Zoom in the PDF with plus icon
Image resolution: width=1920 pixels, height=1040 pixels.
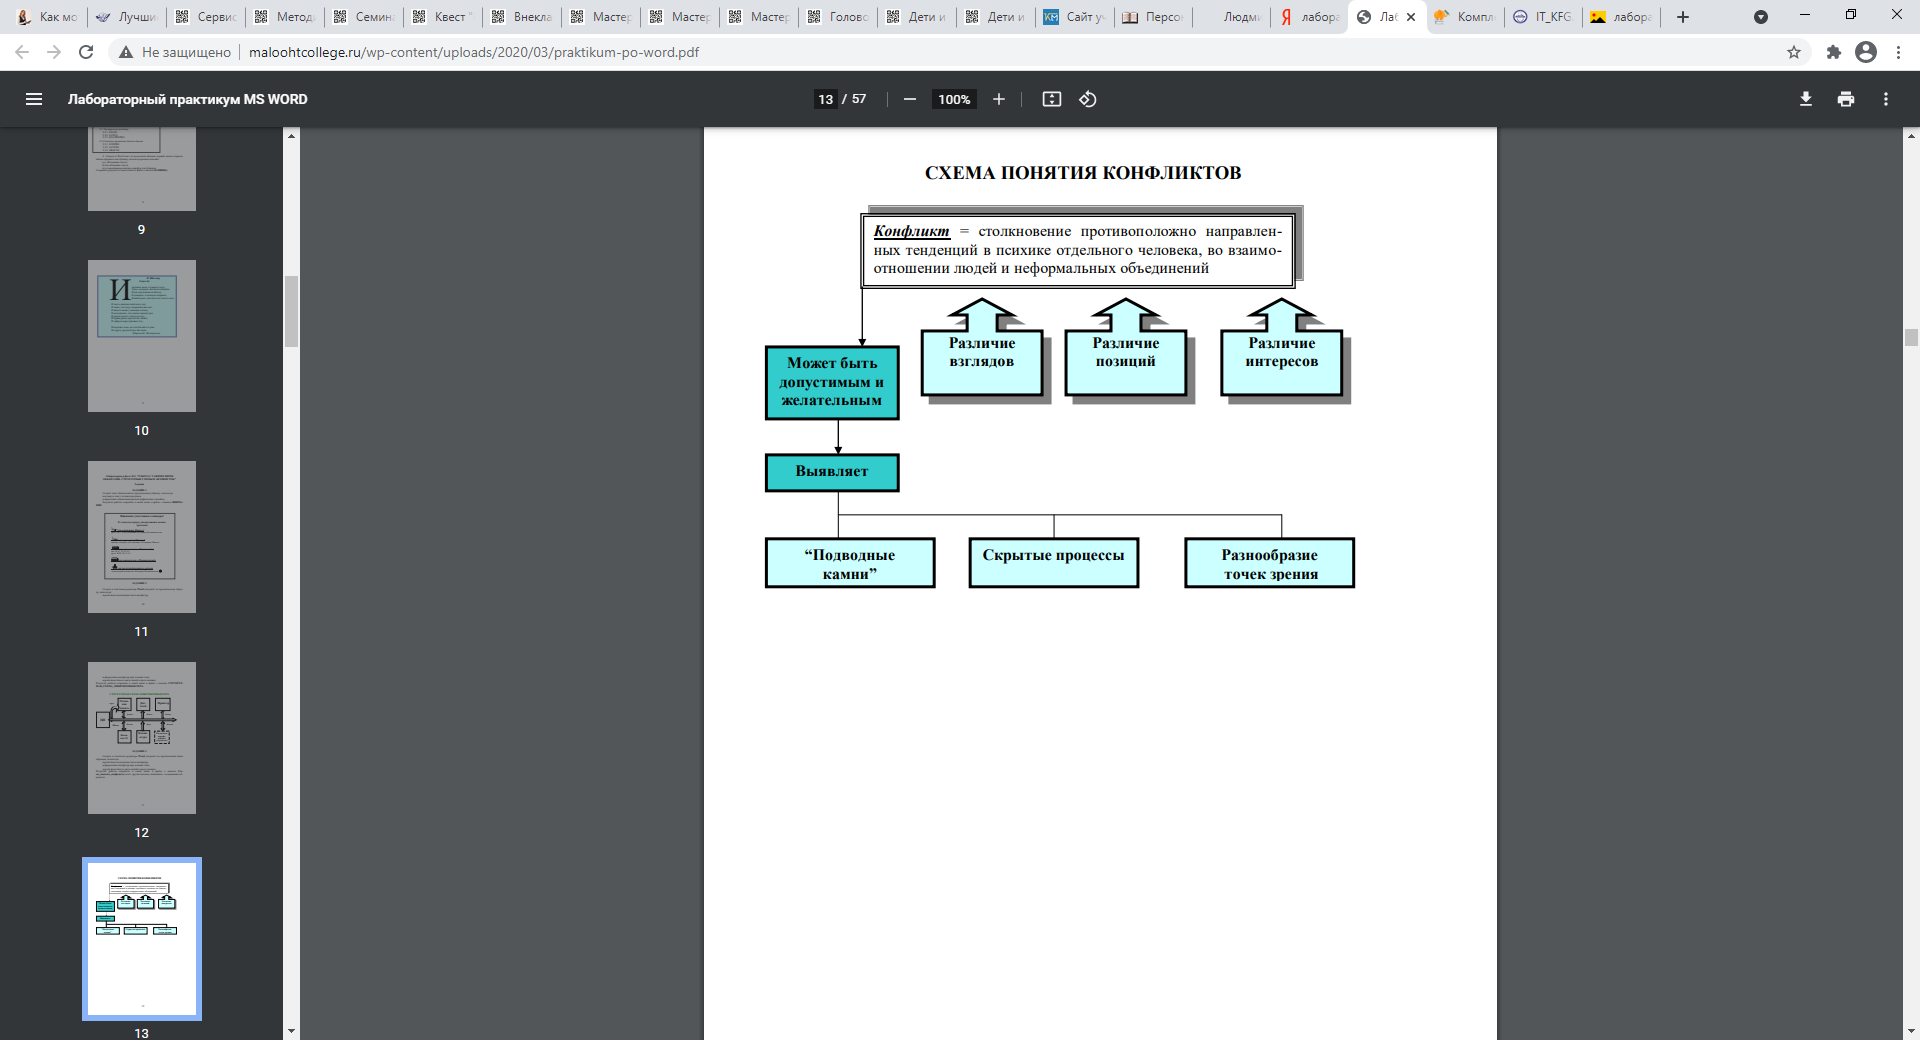(x=998, y=99)
